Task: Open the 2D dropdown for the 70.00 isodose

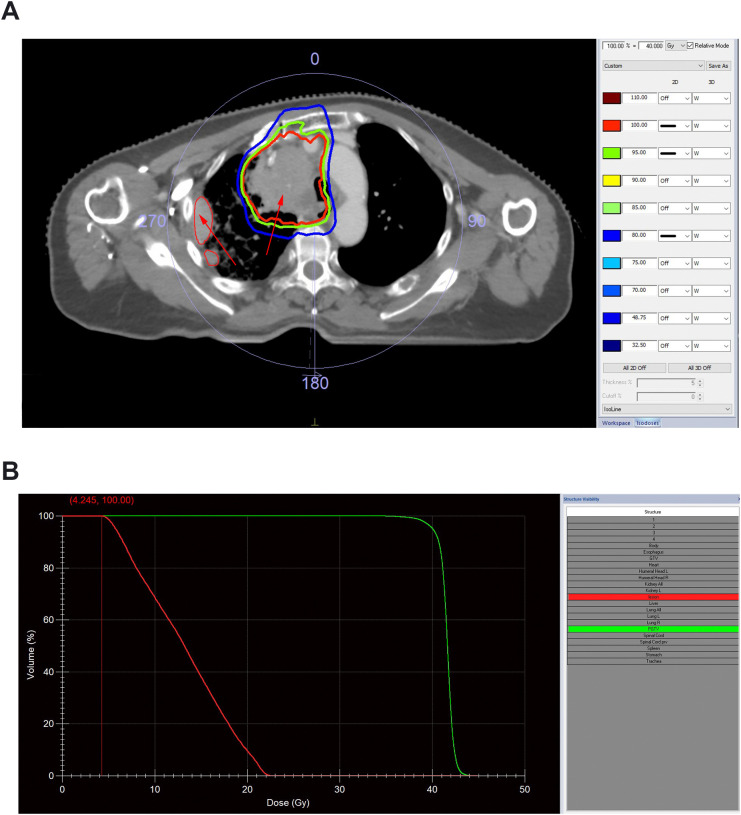Action: click(x=674, y=291)
